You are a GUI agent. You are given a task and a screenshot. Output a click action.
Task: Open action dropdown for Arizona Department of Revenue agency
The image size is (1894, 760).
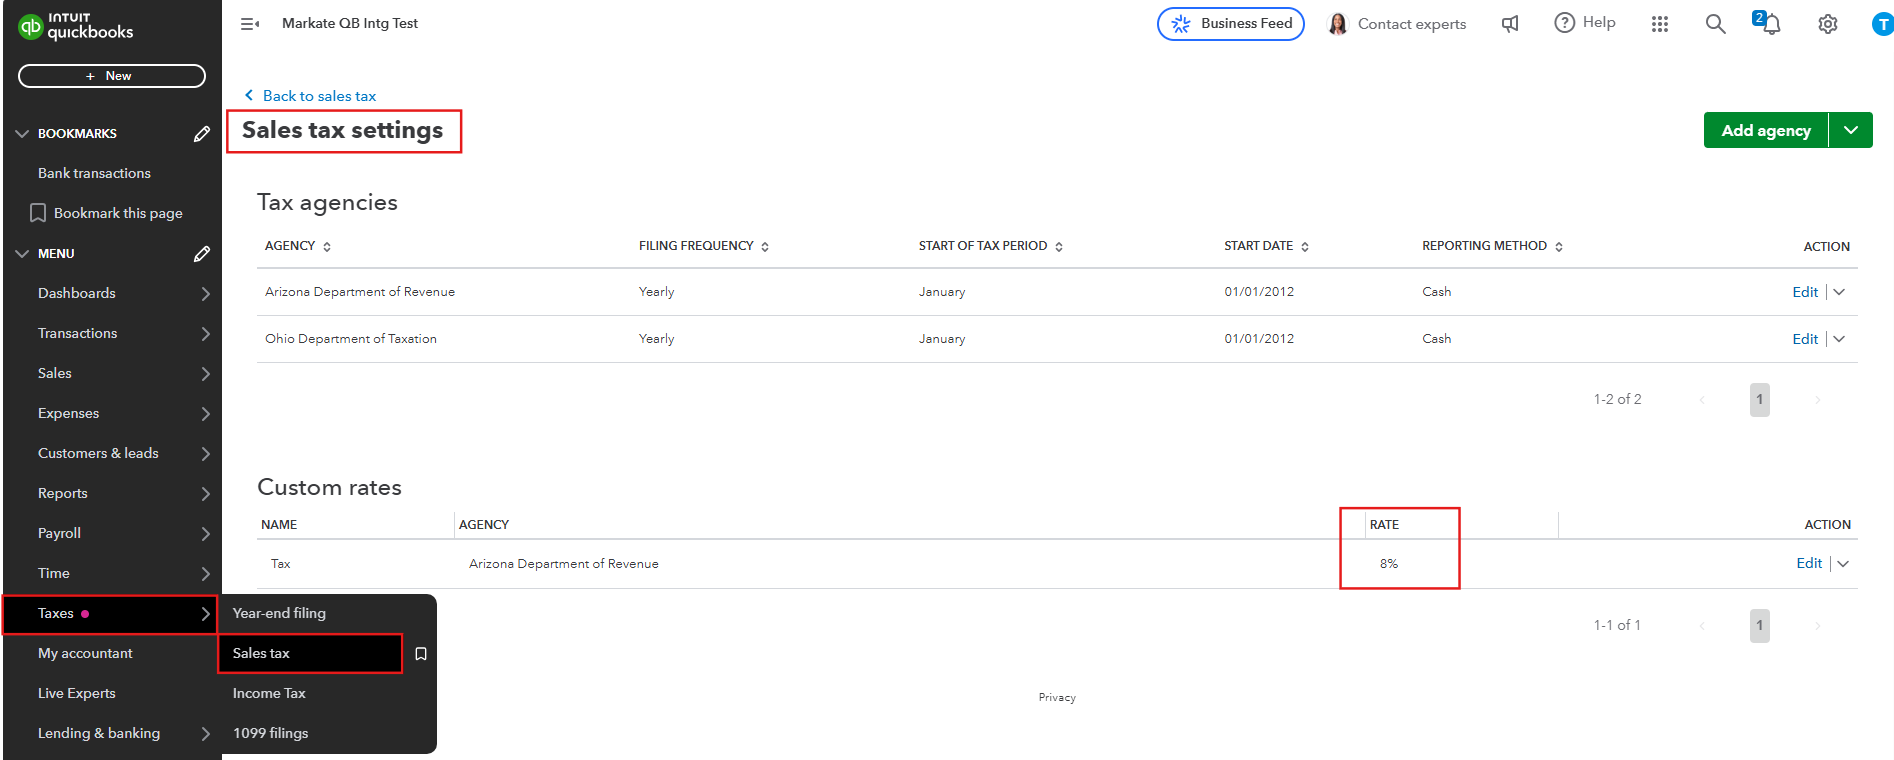click(x=1839, y=292)
